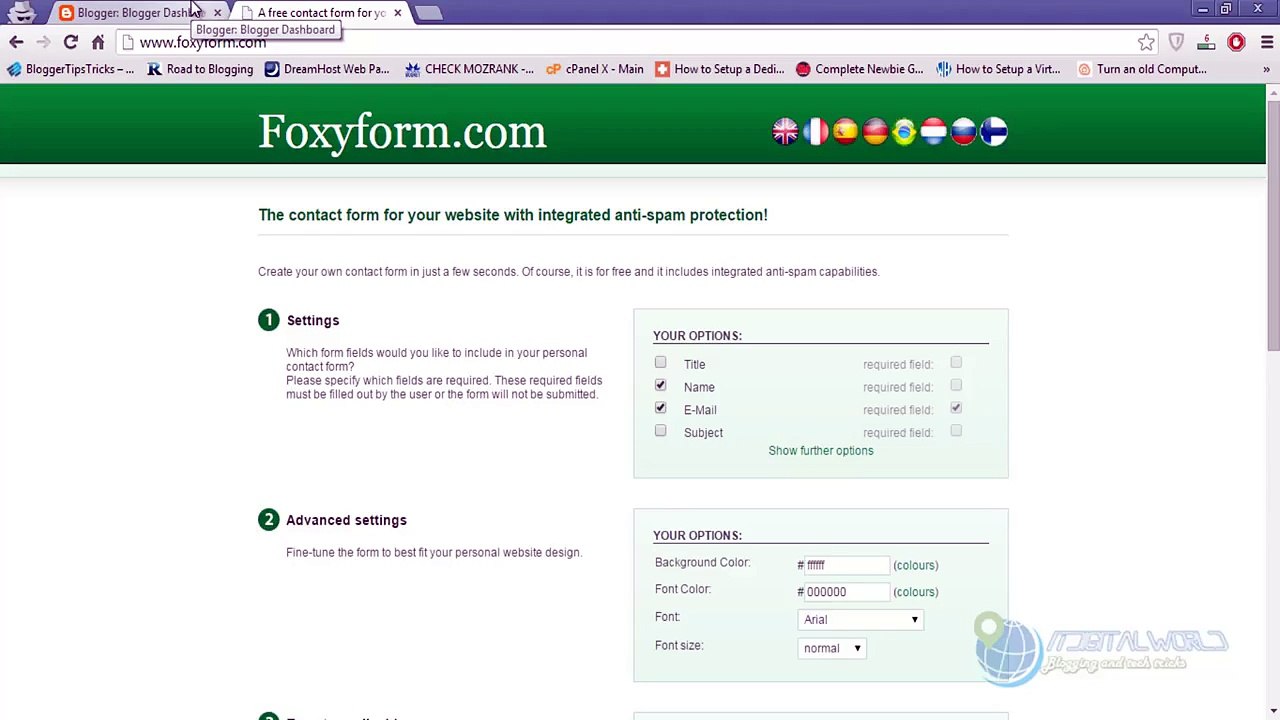1280x720 pixels.
Task: Choose the Dutch flag language icon
Action: point(934,132)
